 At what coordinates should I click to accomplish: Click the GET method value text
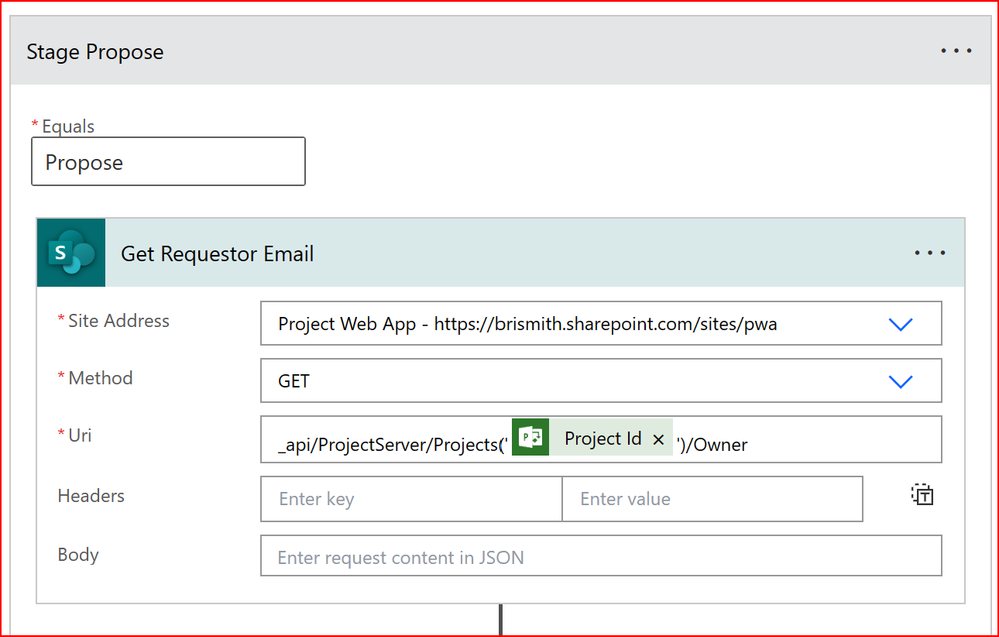click(294, 381)
